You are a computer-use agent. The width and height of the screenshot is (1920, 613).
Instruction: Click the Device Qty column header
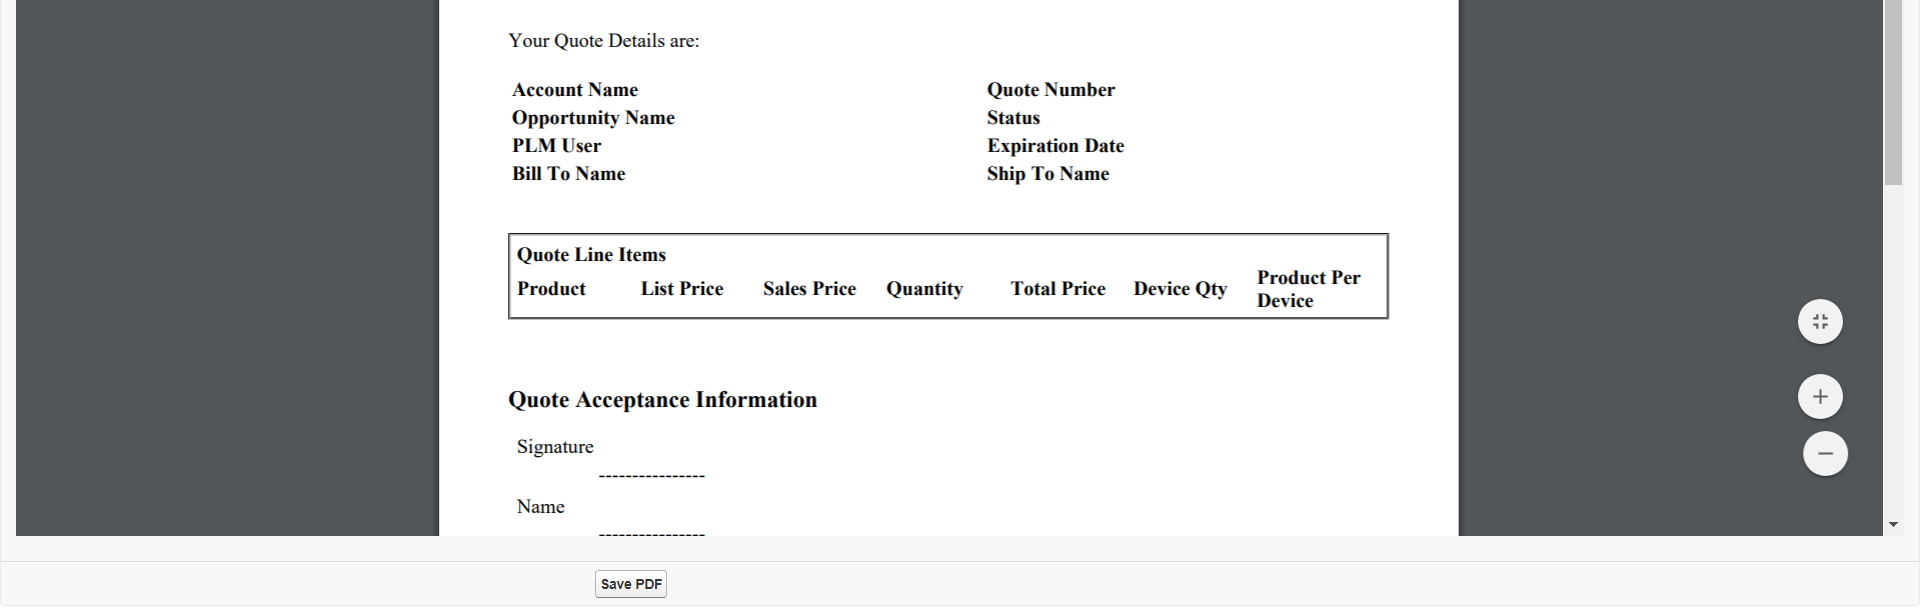(x=1180, y=289)
